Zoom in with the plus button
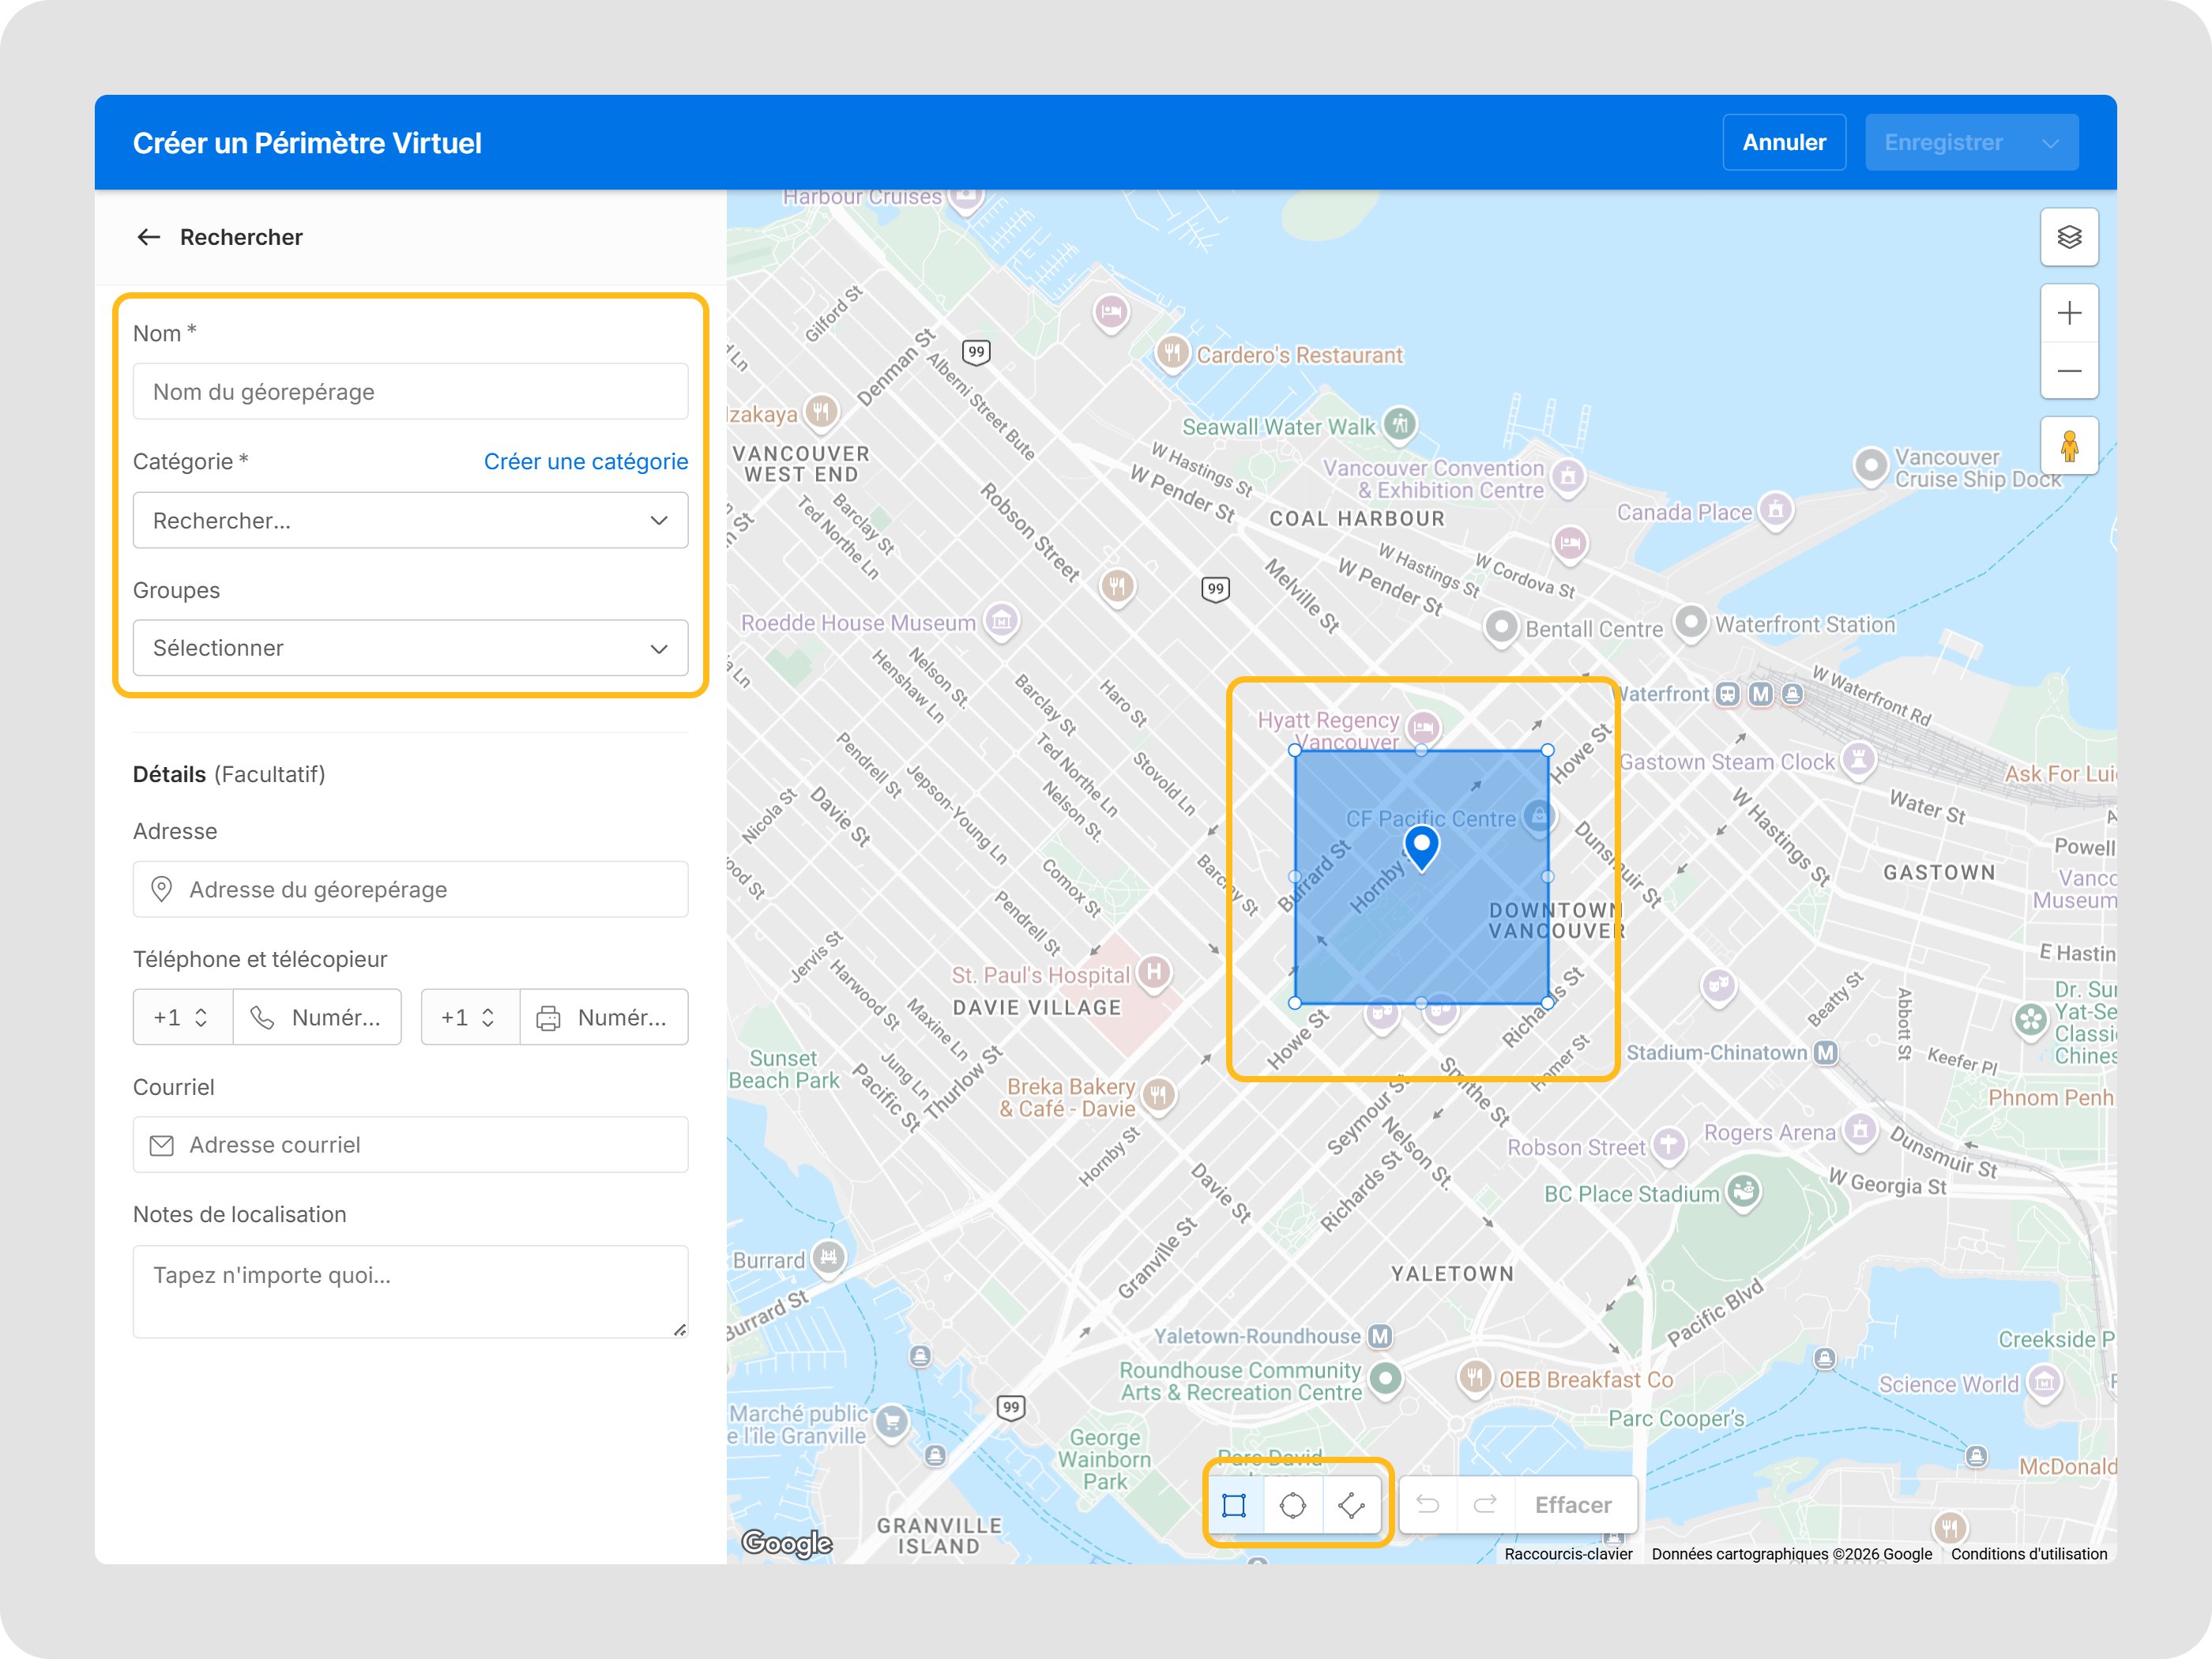Image resolution: width=2212 pixels, height=1659 pixels. [x=2068, y=313]
